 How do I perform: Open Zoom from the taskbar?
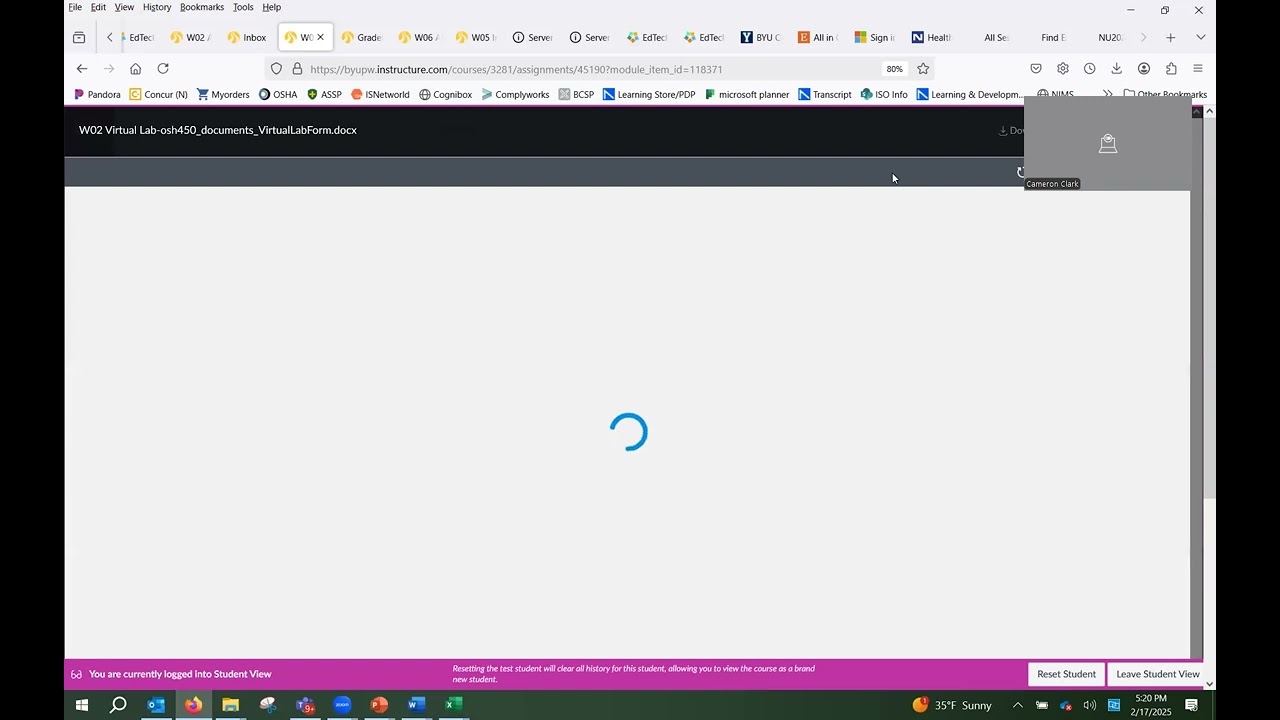coord(342,705)
